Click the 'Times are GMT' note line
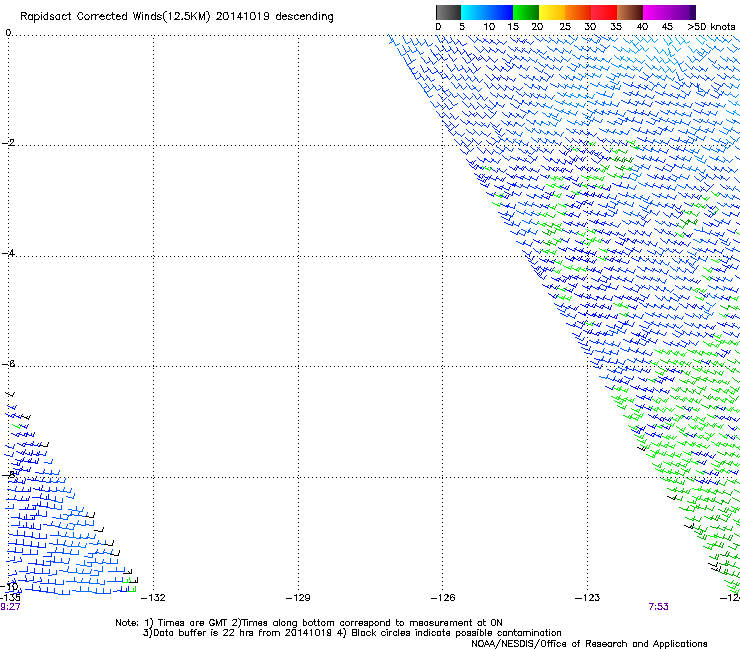740x650 pixels. click(x=309, y=623)
